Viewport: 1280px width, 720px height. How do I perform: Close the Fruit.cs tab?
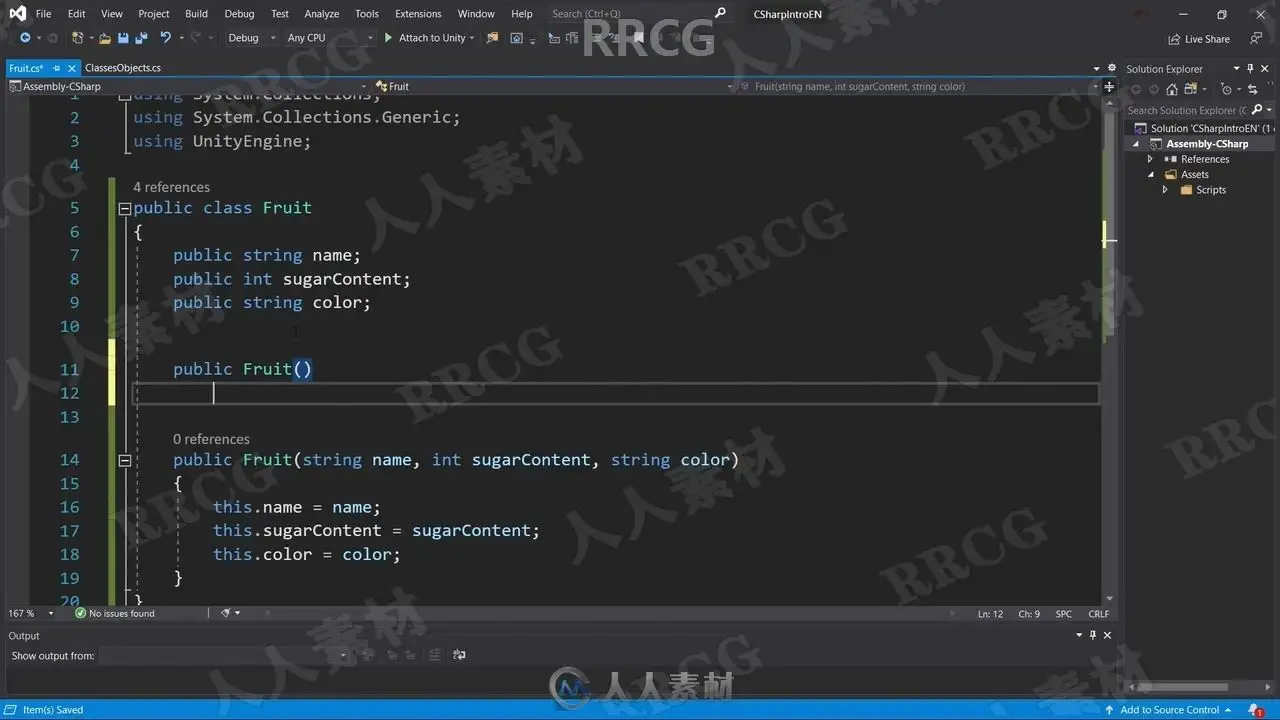pos(72,68)
